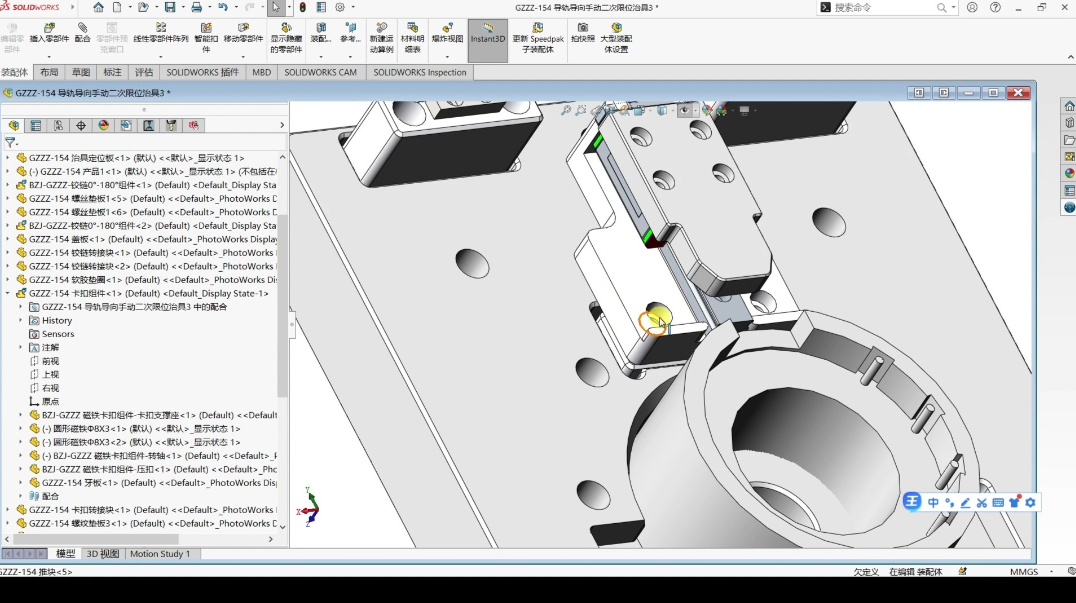Image resolution: width=1076 pixels, height=603 pixels.
Task: Click the 智能扣件 tool
Action: click(x=206, y=38)
